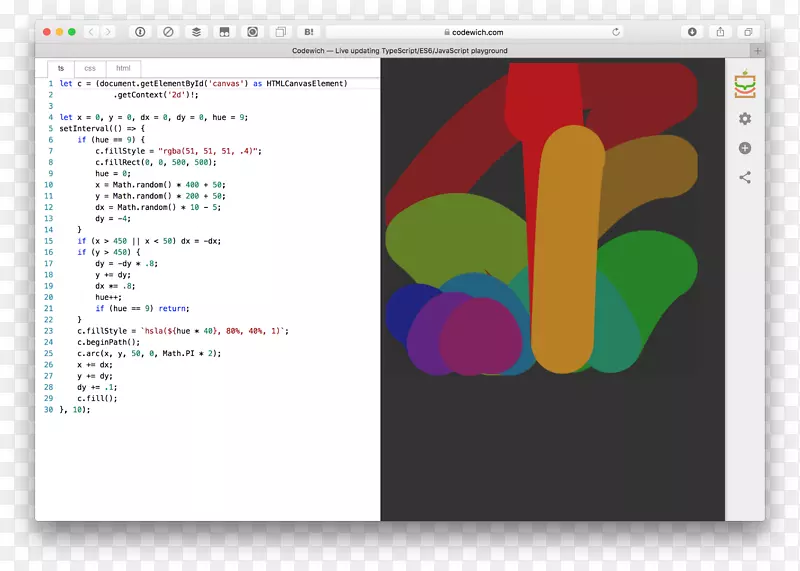Click the Safari share button

[x=720, y=32]
